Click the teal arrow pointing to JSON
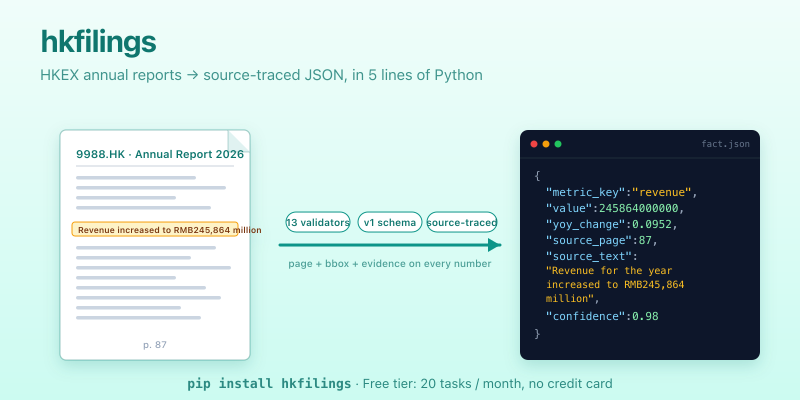The height and width of the screenshot is (400, 800). pos(390,245)
